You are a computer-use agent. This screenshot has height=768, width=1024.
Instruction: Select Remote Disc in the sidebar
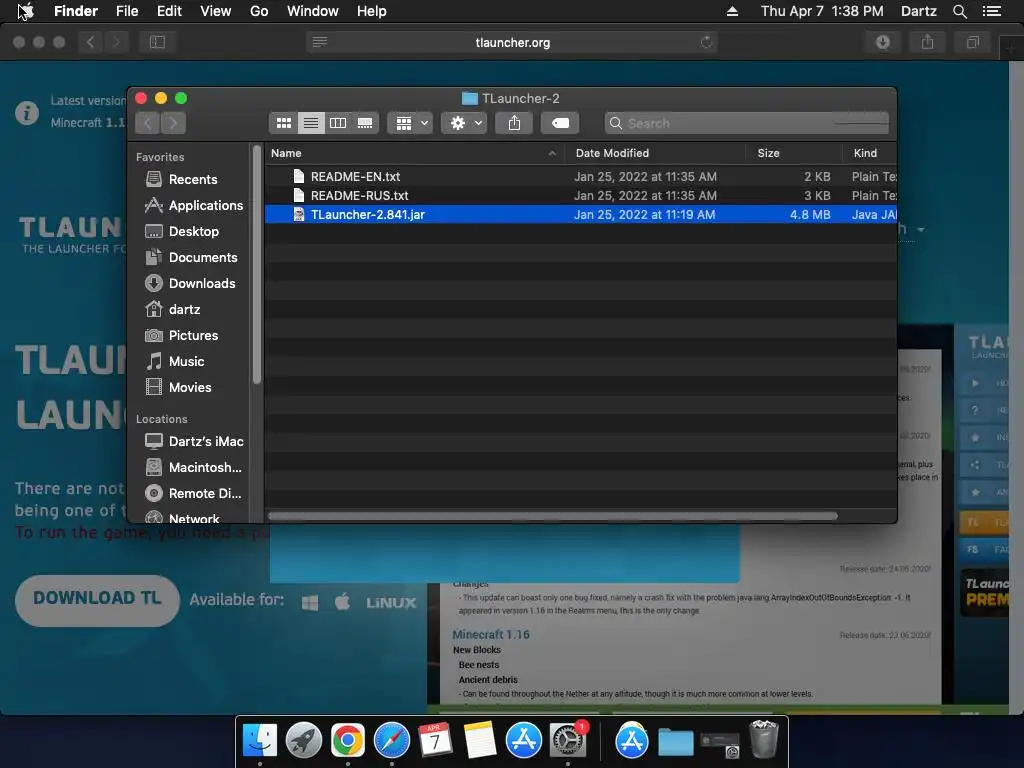[193, 494]
